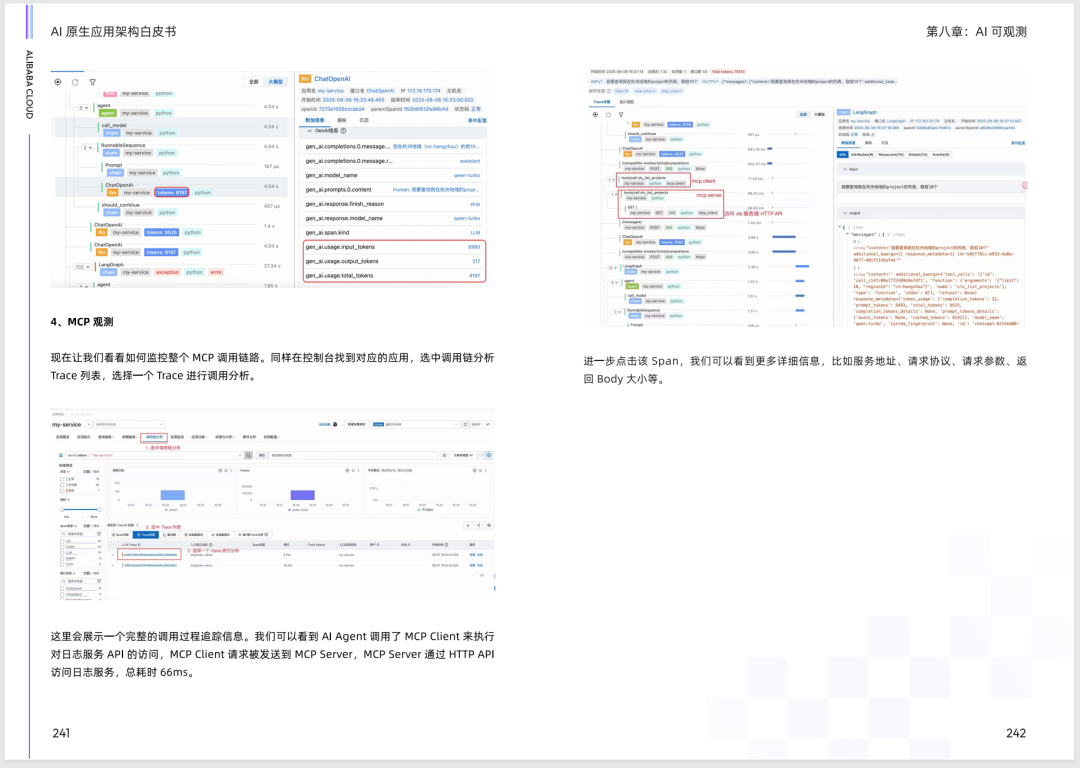Viewport: 1080px width, 768px height.
Task: Select the Span列表 tab button
Action: pos(120,535)
